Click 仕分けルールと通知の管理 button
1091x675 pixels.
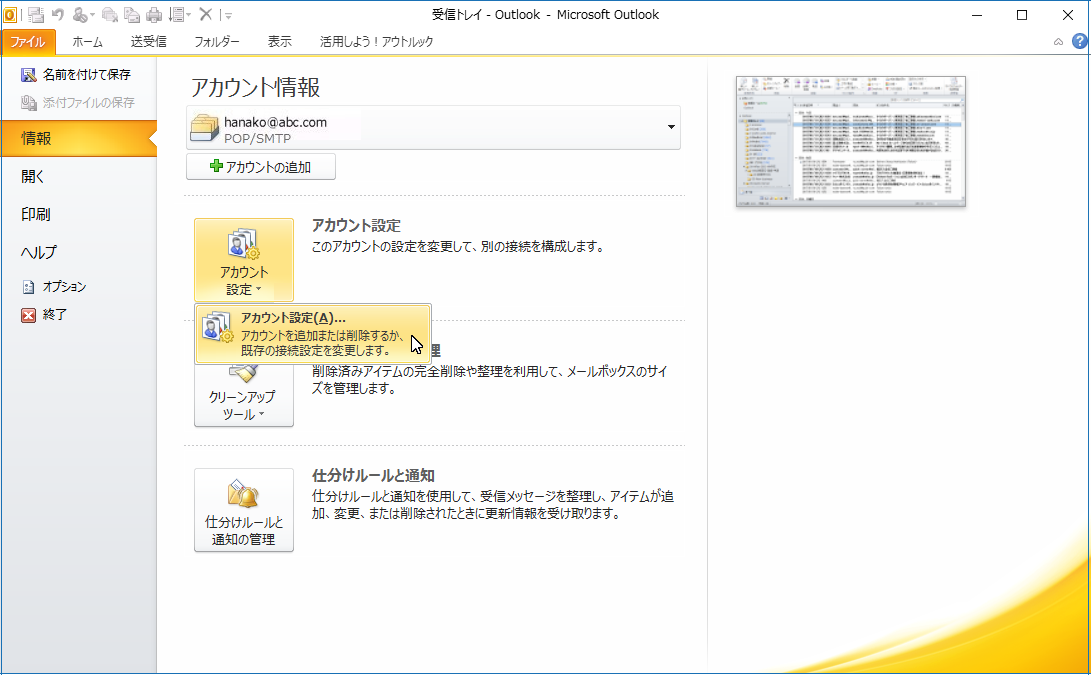click(x=244, y=510)
